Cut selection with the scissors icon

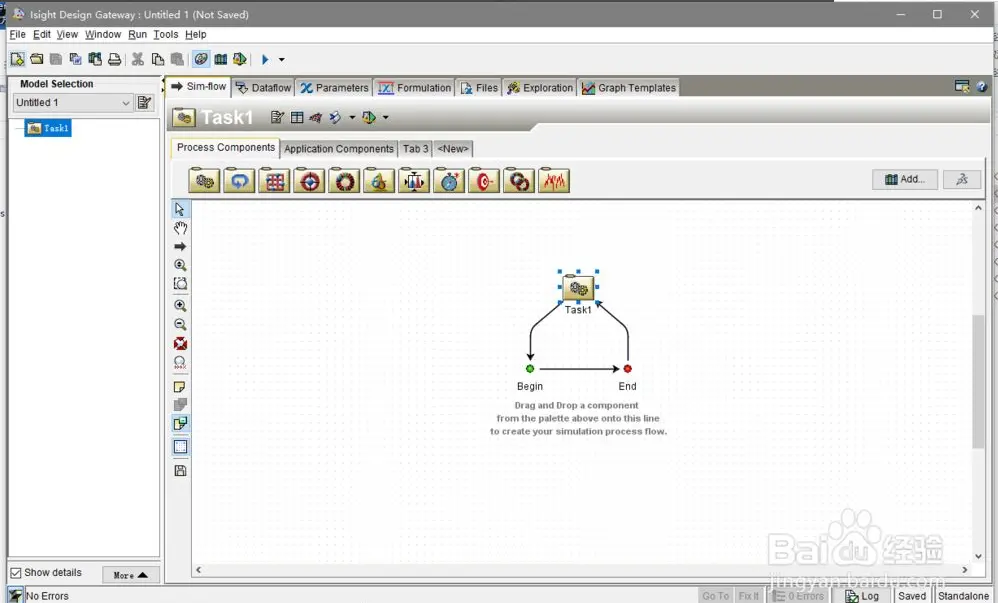click(x=137, y=59)
